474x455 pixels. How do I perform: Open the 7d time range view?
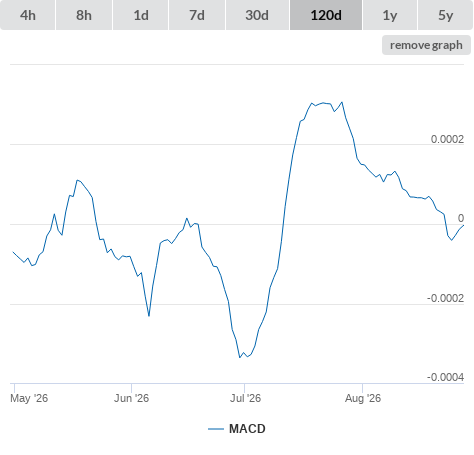tap(197, 15)
